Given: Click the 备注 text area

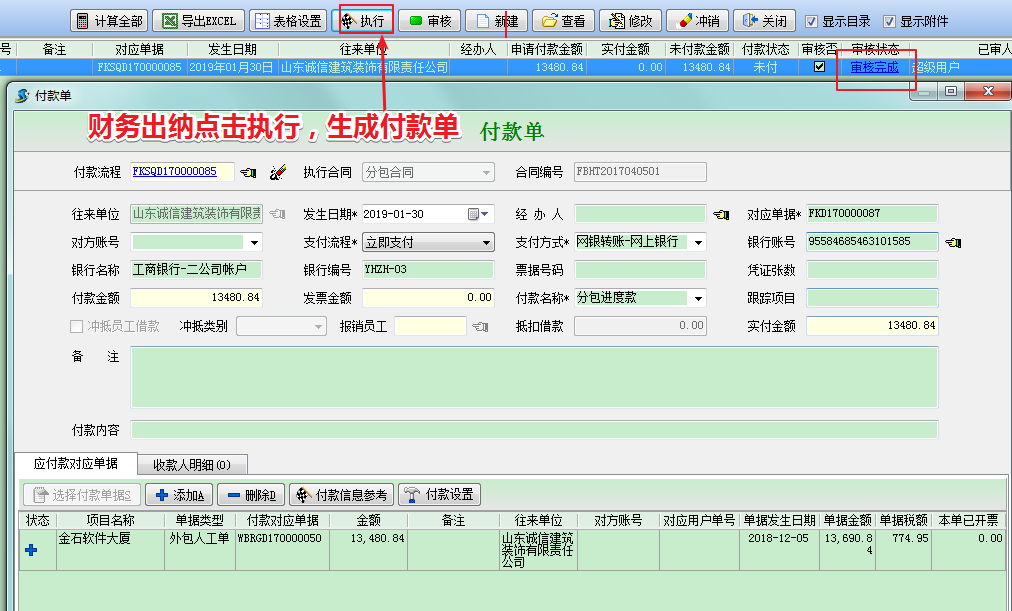Looking at the screenshot, I should point(534,377).
